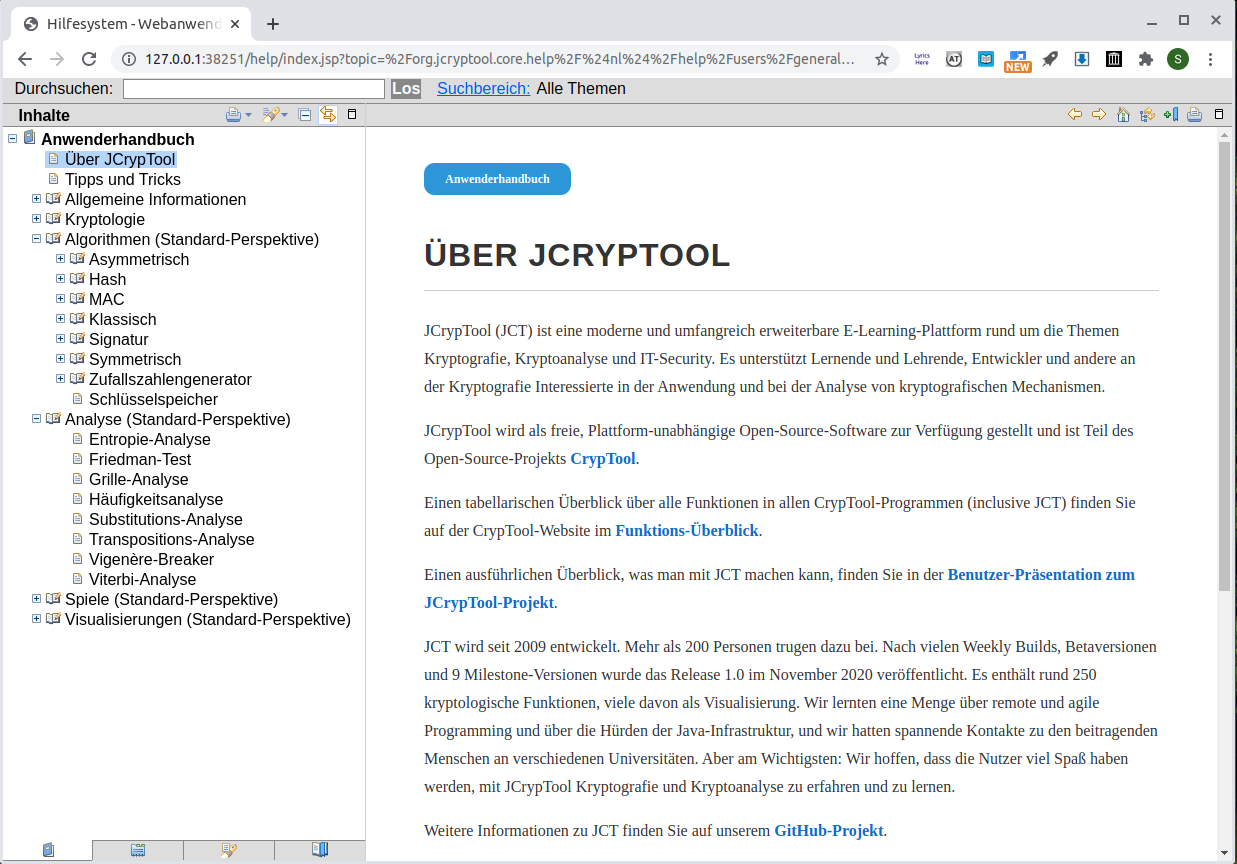Select the Über JCrypTool topic
This screenshot has width=1237, height=864.
pyautogui.click(x=120, y=160)
